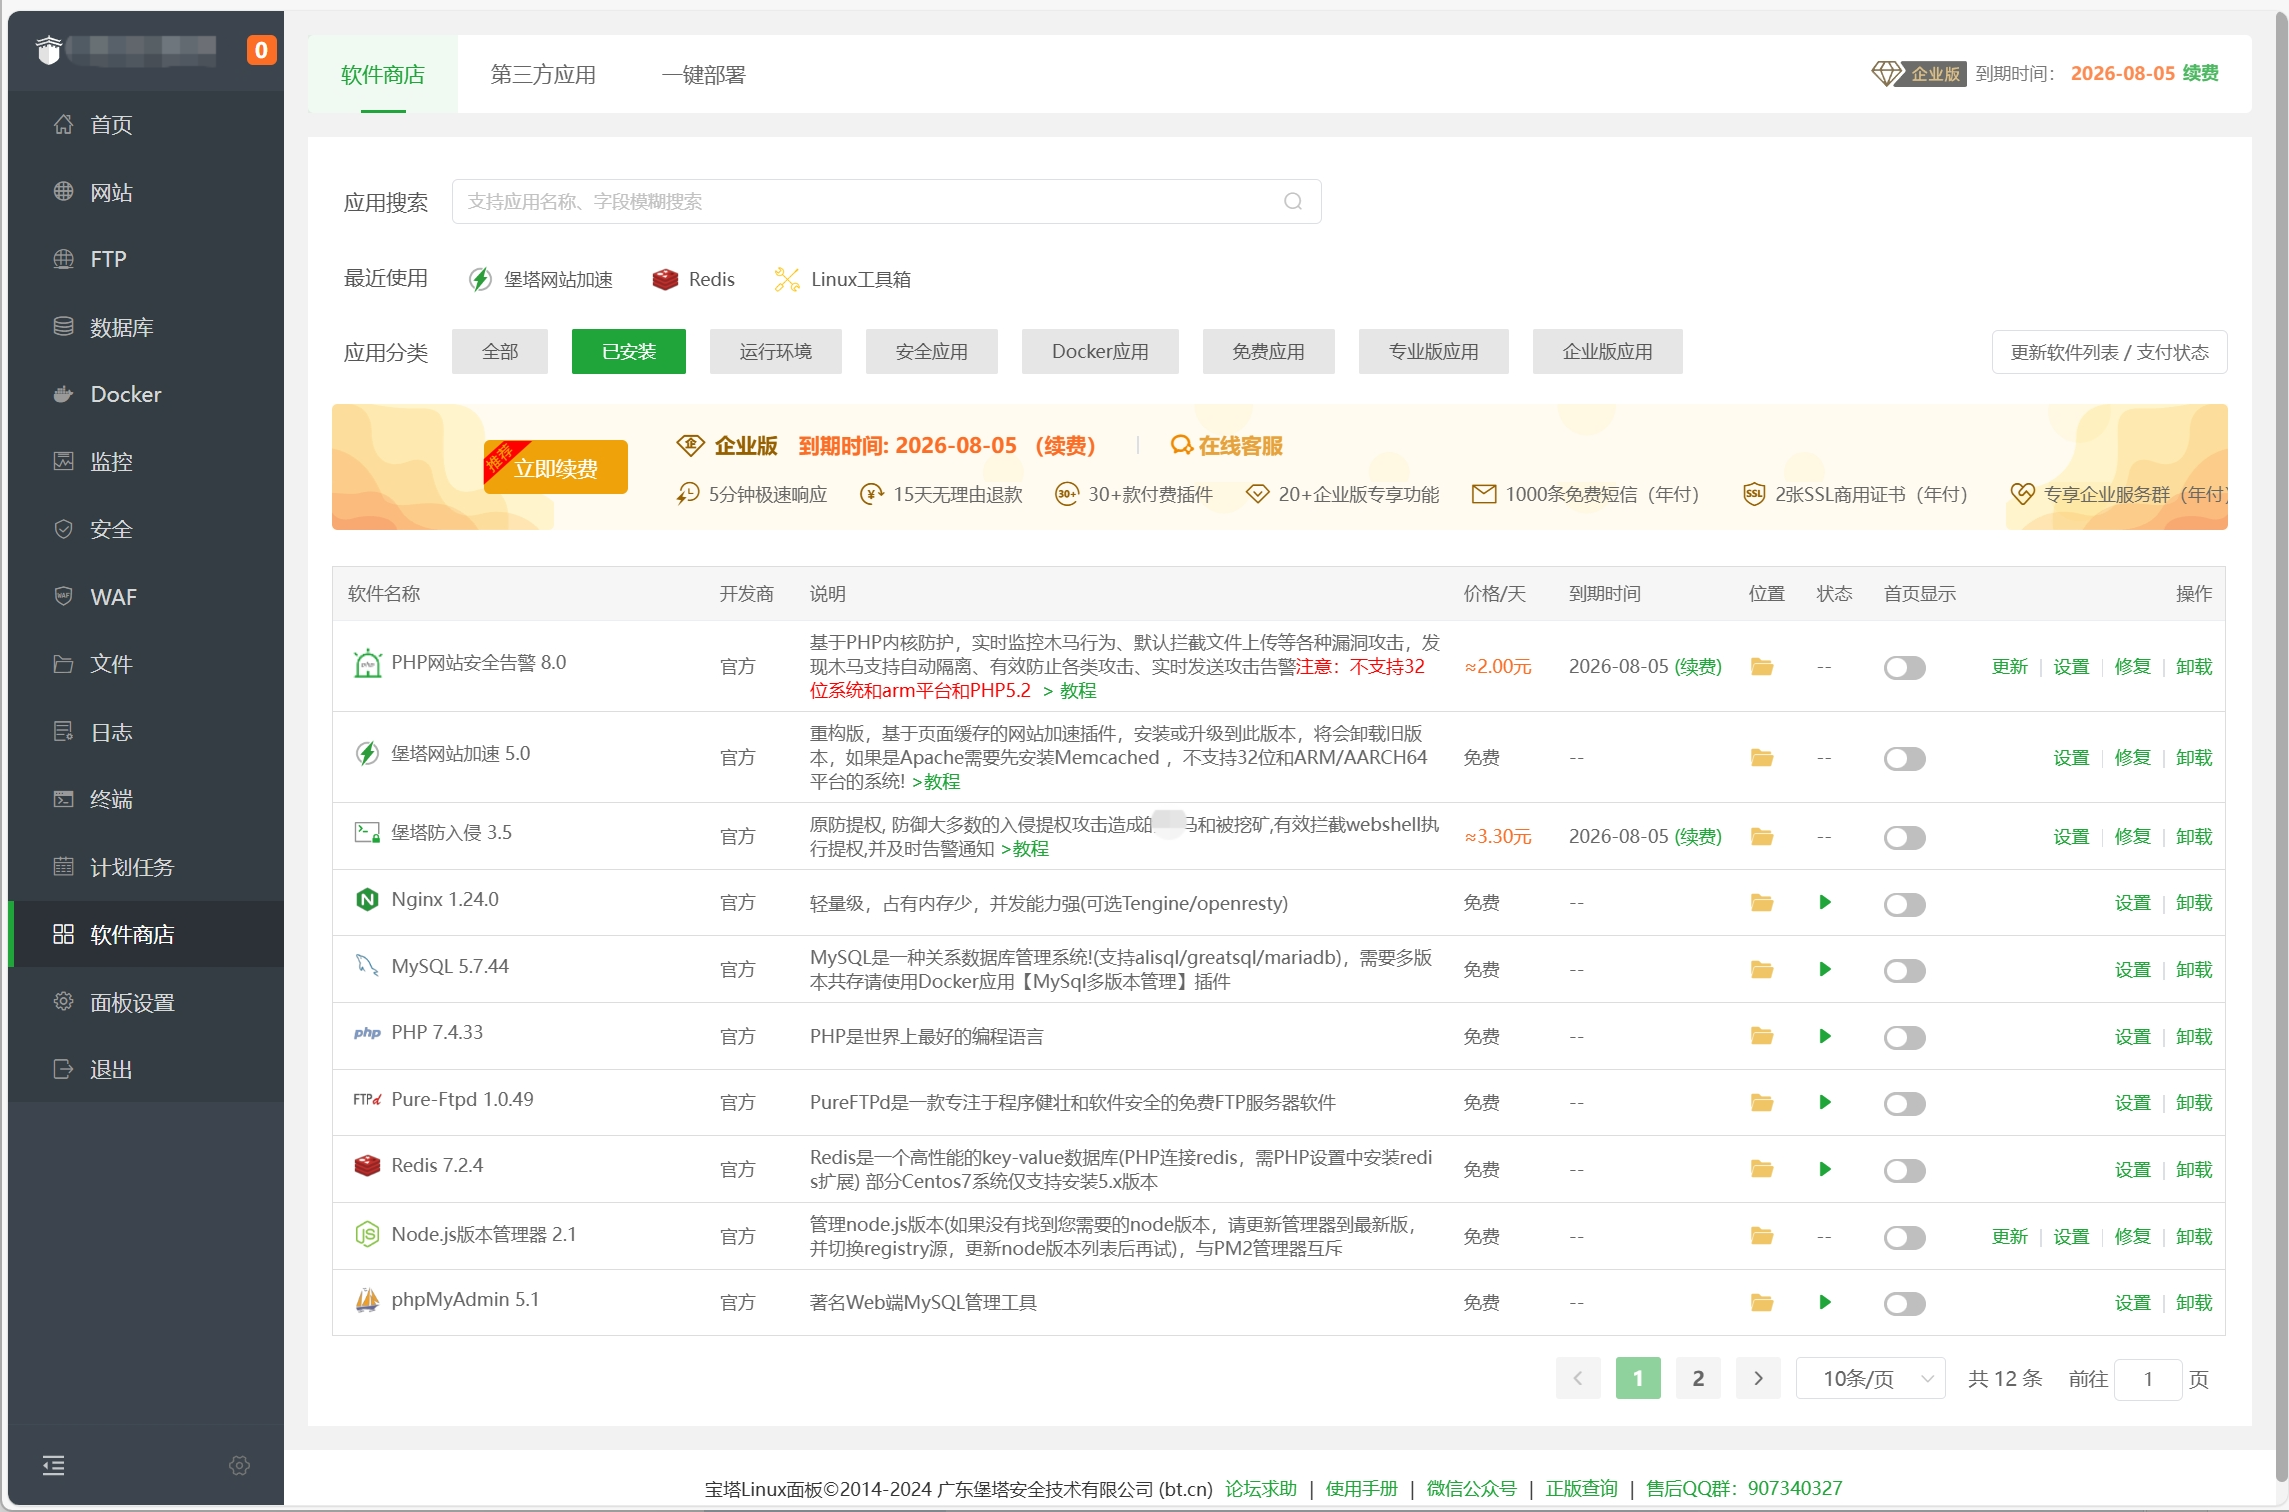Click the previous page left chevron

(1578, 1378)
